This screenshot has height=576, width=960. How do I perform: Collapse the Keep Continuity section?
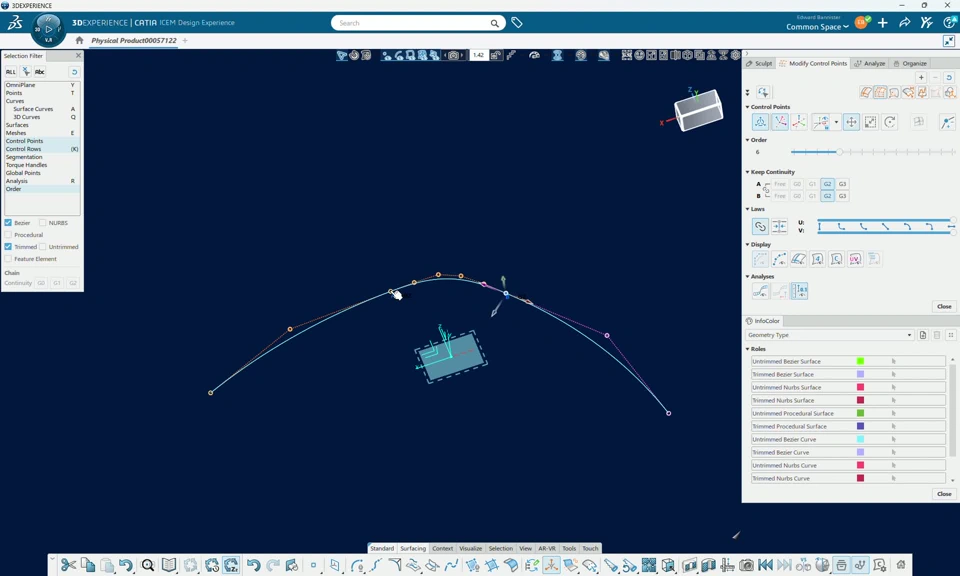(748, 172)
